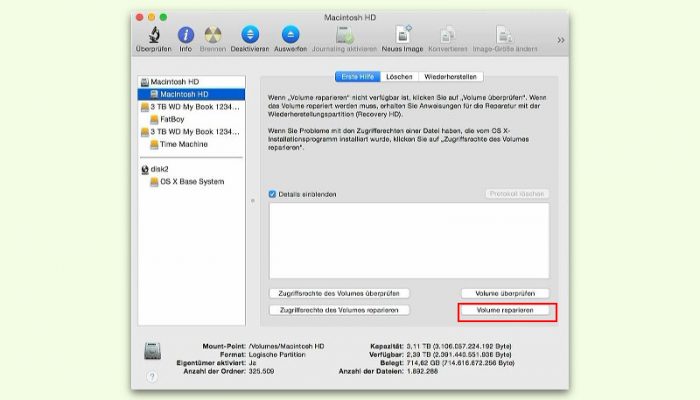Switch to the Löschen tab

click(x=399, y=77)
